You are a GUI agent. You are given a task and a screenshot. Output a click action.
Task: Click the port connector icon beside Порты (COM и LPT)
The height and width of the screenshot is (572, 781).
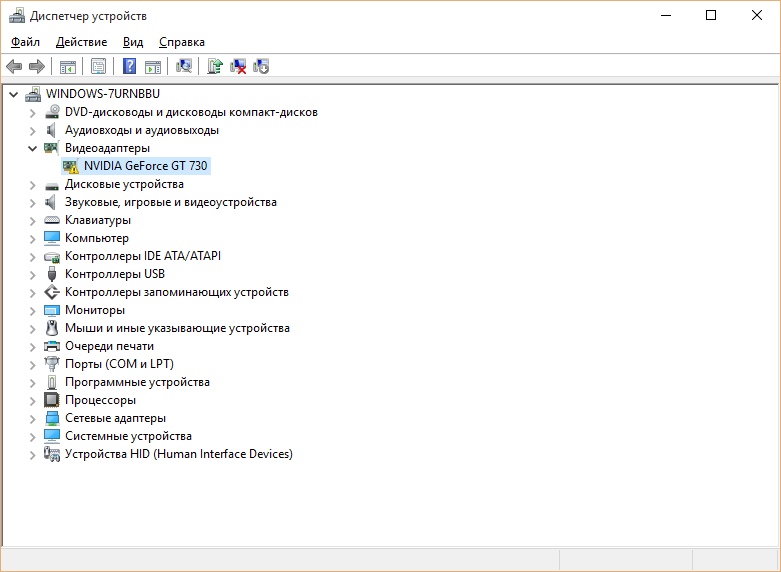tap(52, 364)
